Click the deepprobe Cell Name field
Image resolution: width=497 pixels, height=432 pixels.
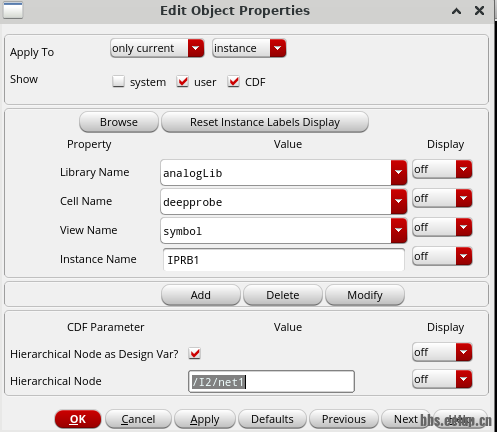[276, 202]
